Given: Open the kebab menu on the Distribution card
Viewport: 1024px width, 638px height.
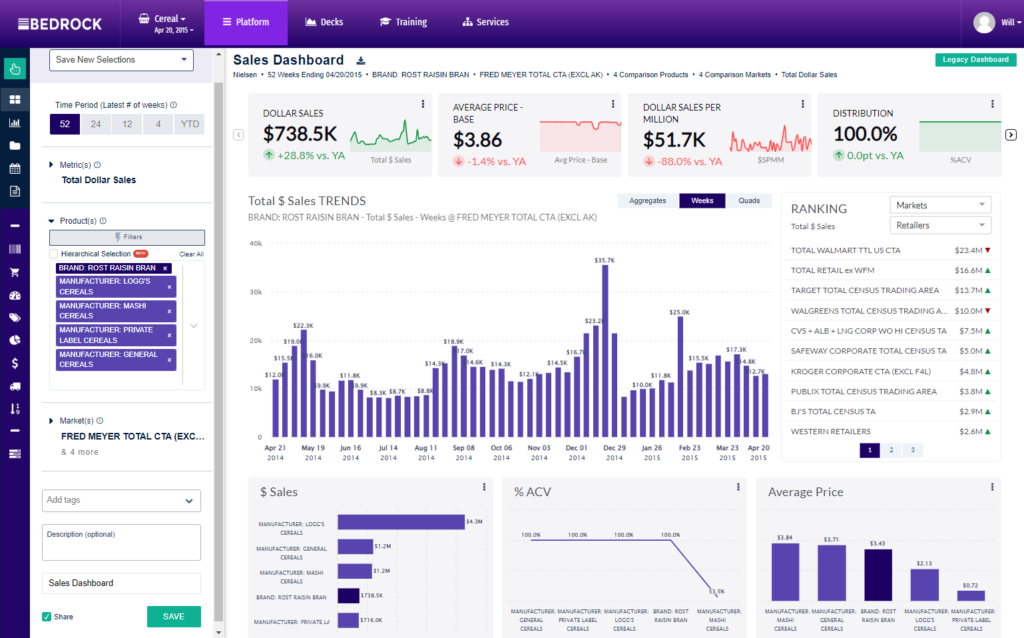Looking at the screenshot, I should (991, 103).
